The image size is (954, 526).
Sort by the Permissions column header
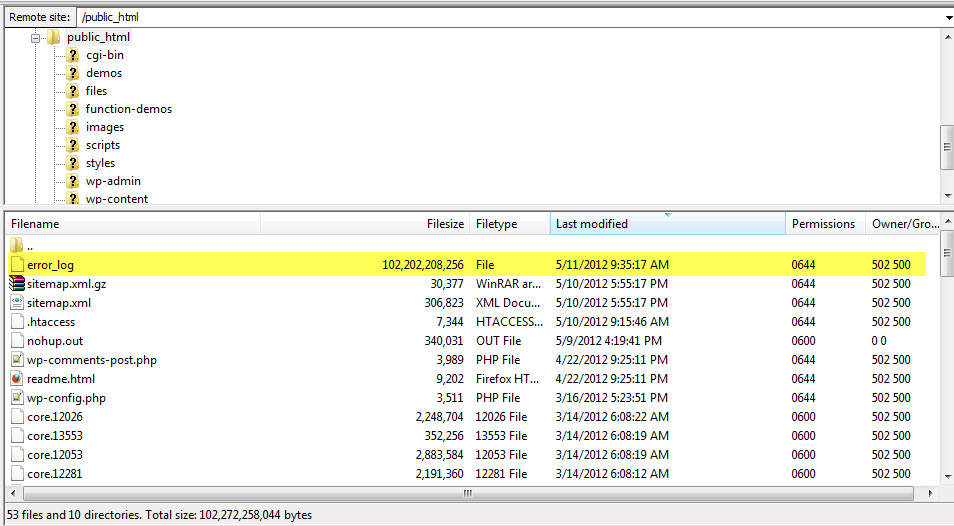[x=823, y=224]
